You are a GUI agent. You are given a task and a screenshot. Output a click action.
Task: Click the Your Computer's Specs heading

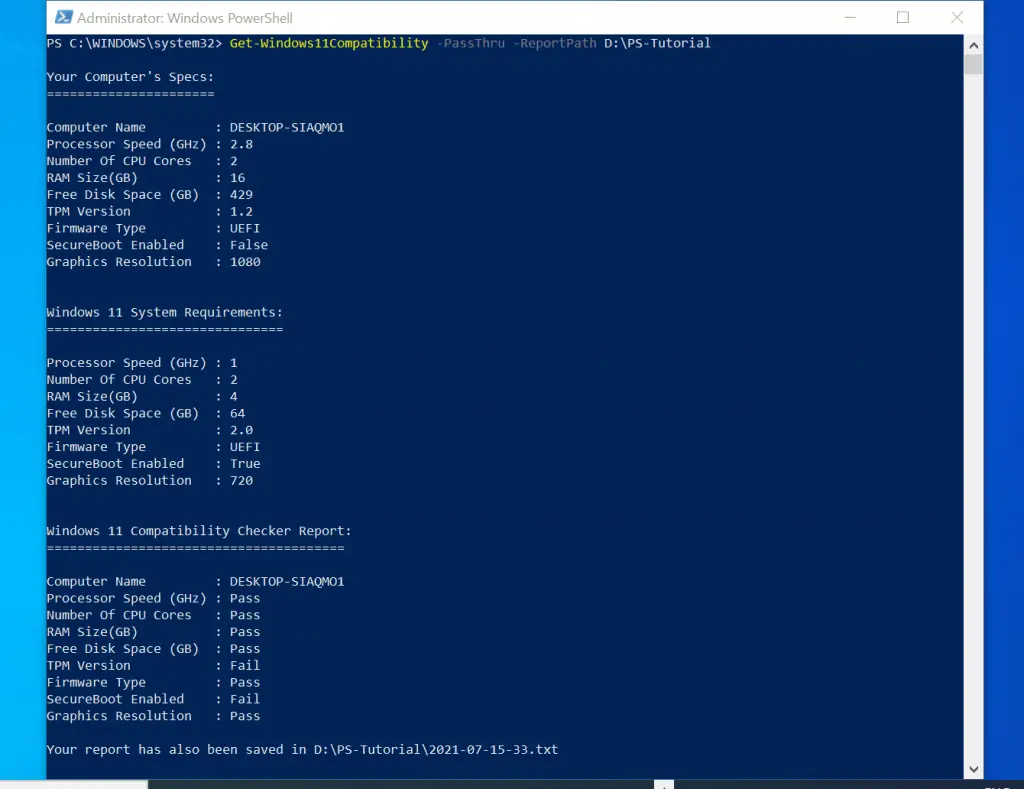coord(130,76)
